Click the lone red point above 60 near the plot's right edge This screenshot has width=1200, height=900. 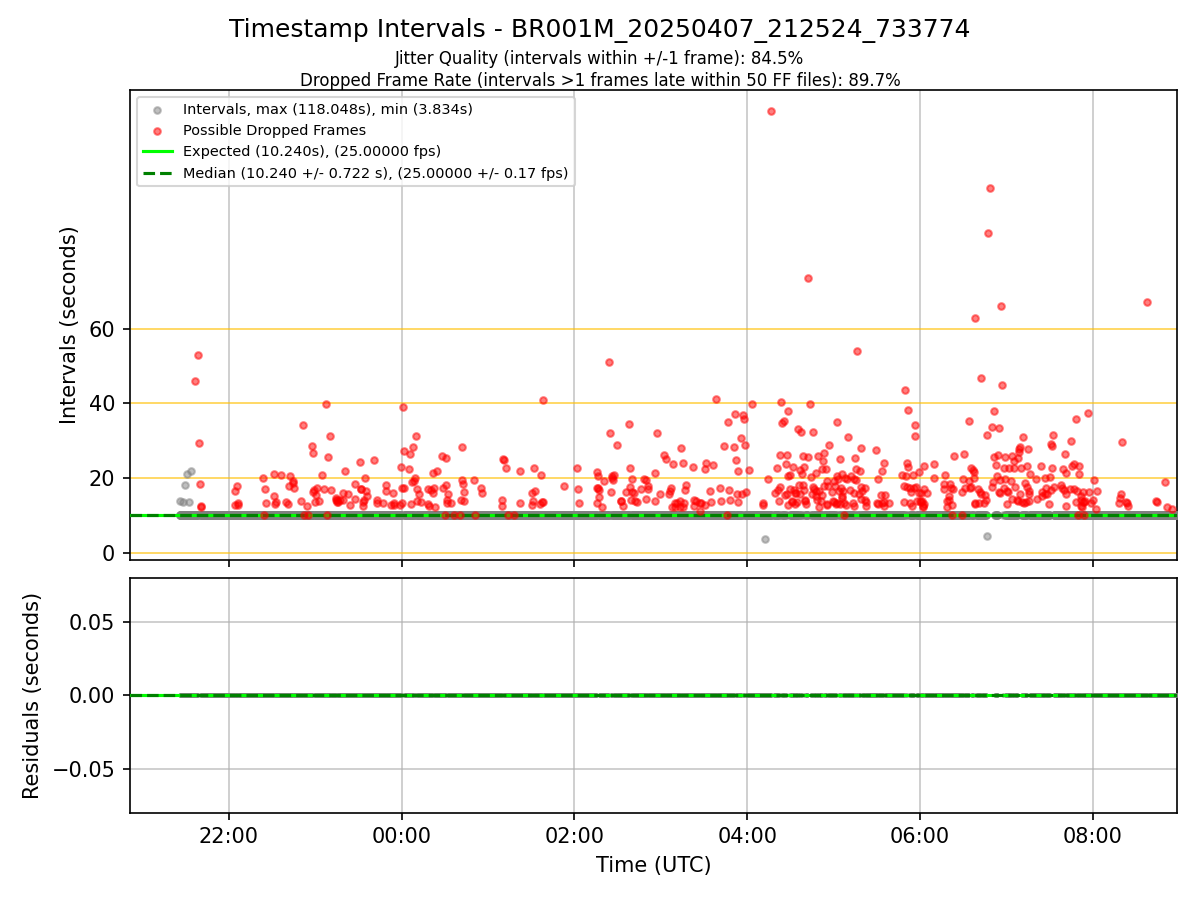coord(1147,302)
